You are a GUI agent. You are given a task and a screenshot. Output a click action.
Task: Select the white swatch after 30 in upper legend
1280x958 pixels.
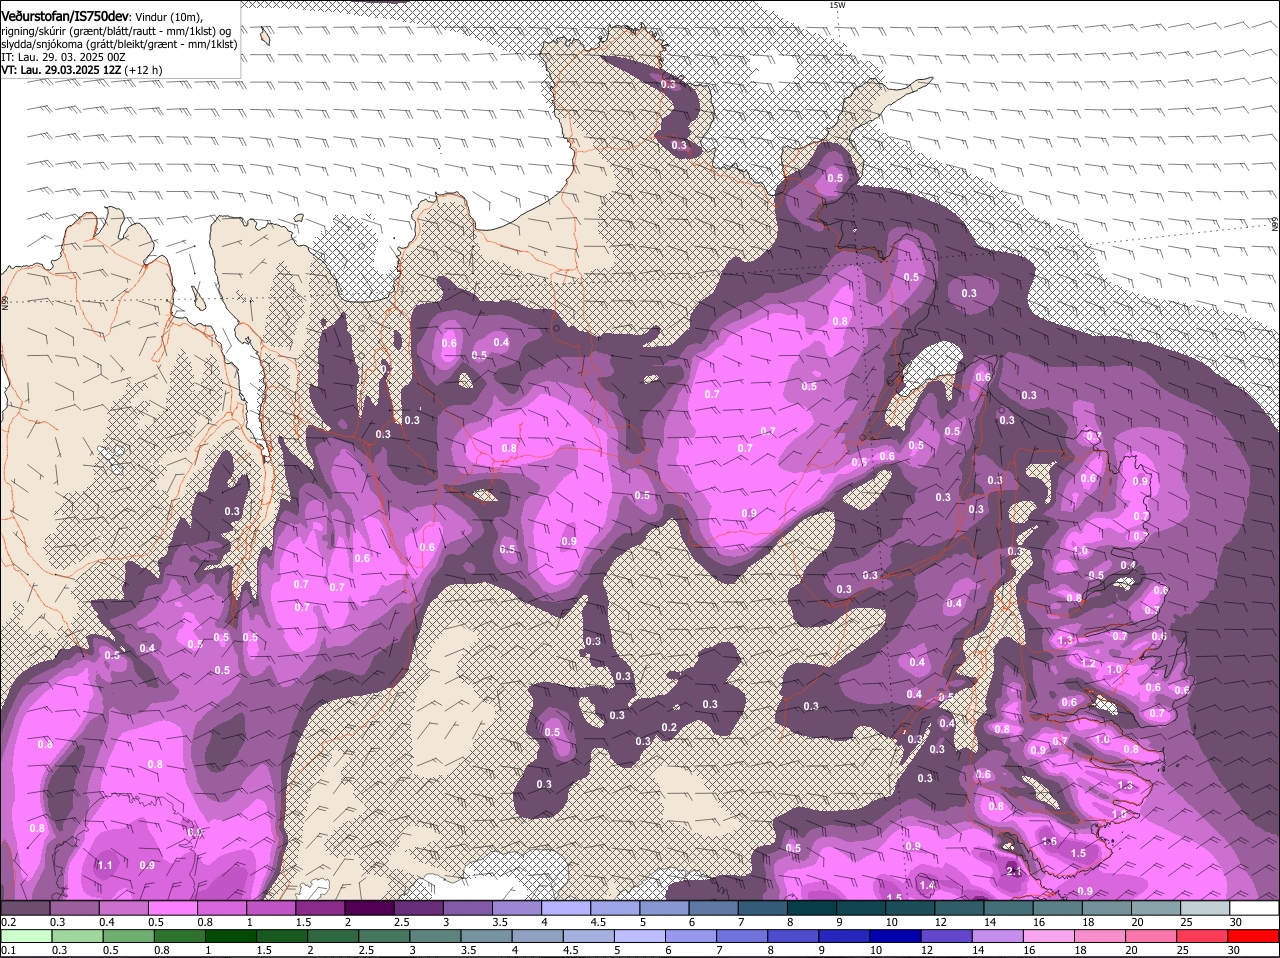(x=1255, y=907)
